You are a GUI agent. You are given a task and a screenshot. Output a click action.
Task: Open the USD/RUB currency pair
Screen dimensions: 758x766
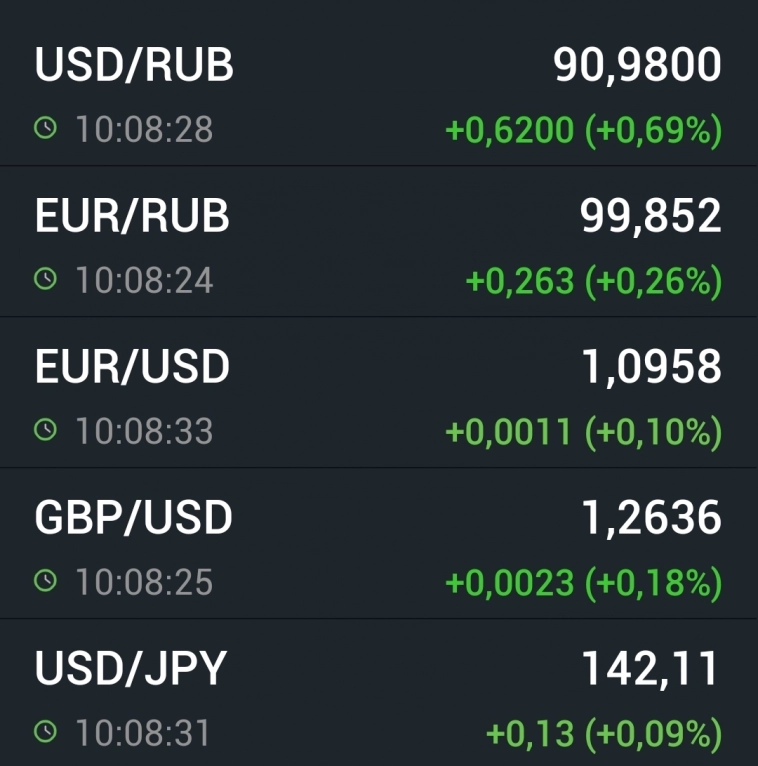(134, 66)
